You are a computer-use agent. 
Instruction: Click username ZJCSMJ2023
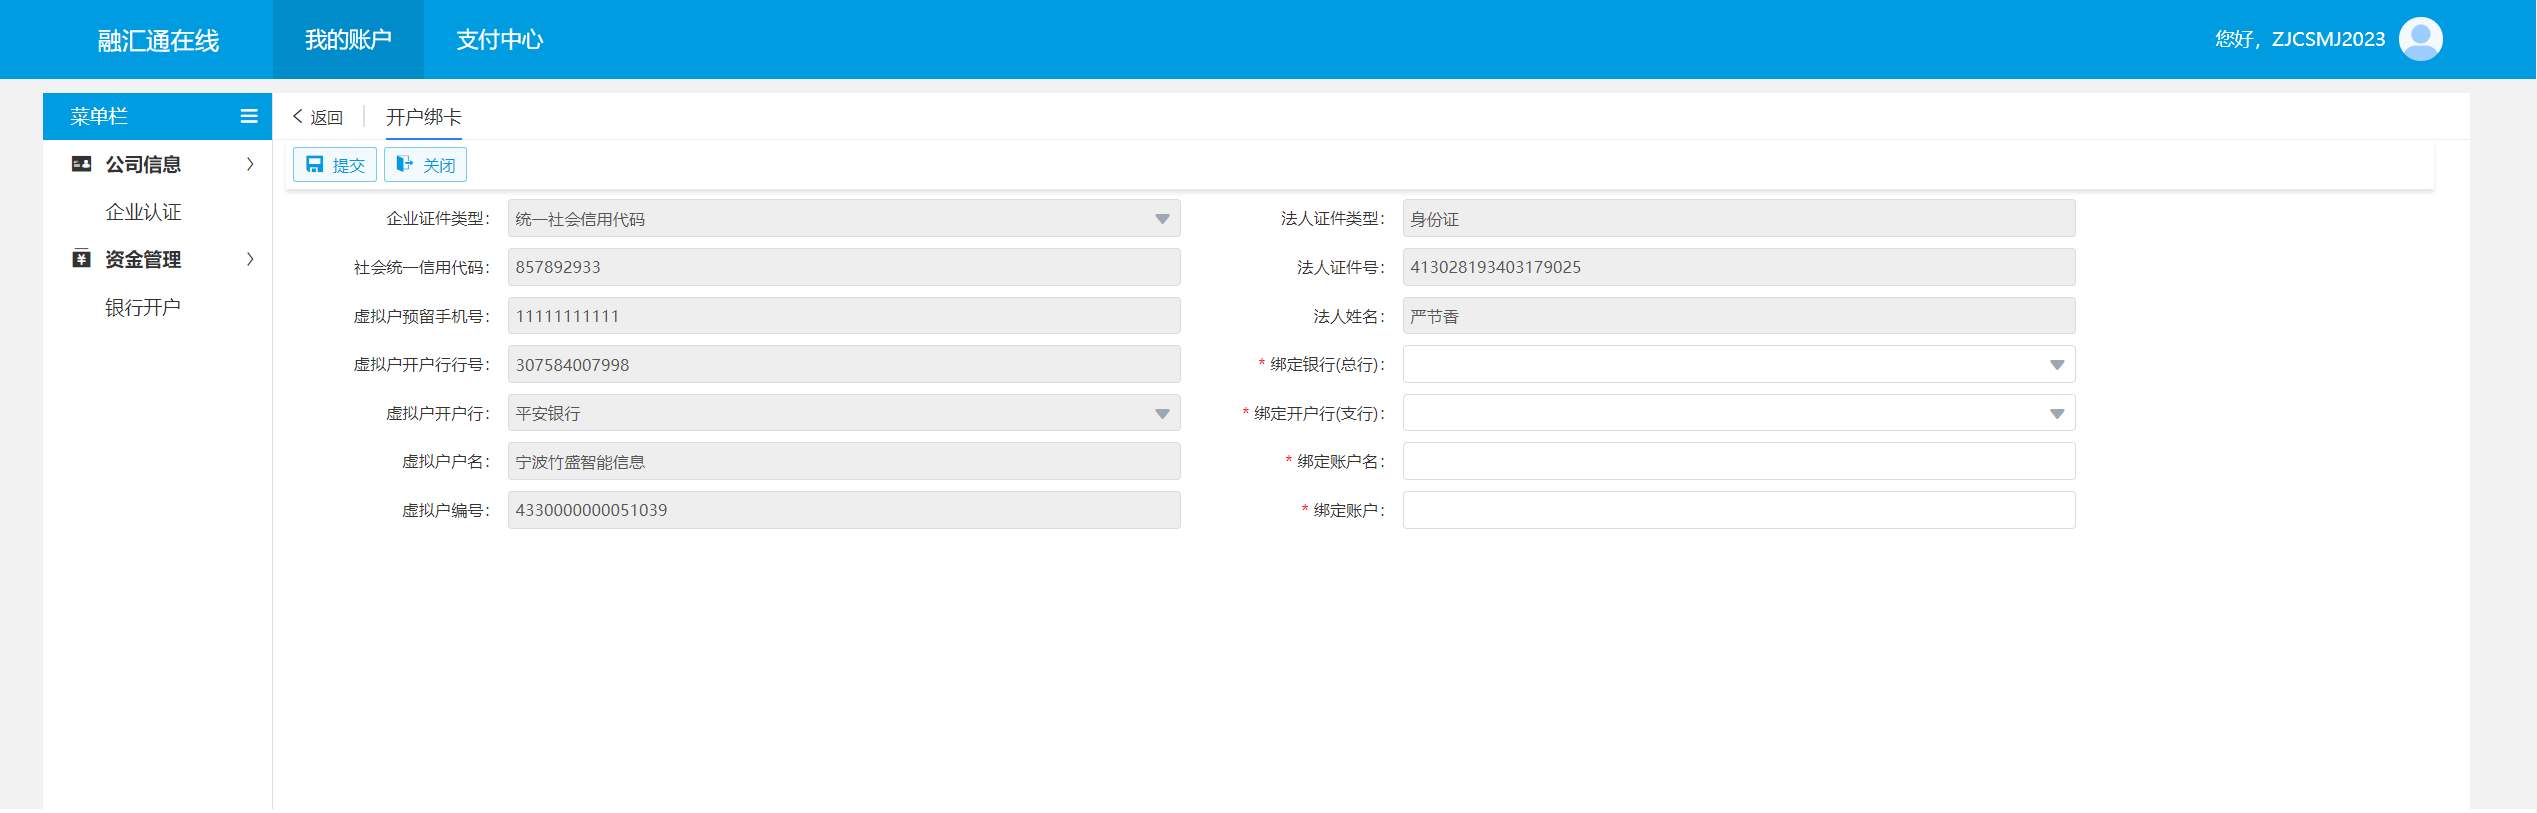pyautogui.click(x=2328, y=39)
